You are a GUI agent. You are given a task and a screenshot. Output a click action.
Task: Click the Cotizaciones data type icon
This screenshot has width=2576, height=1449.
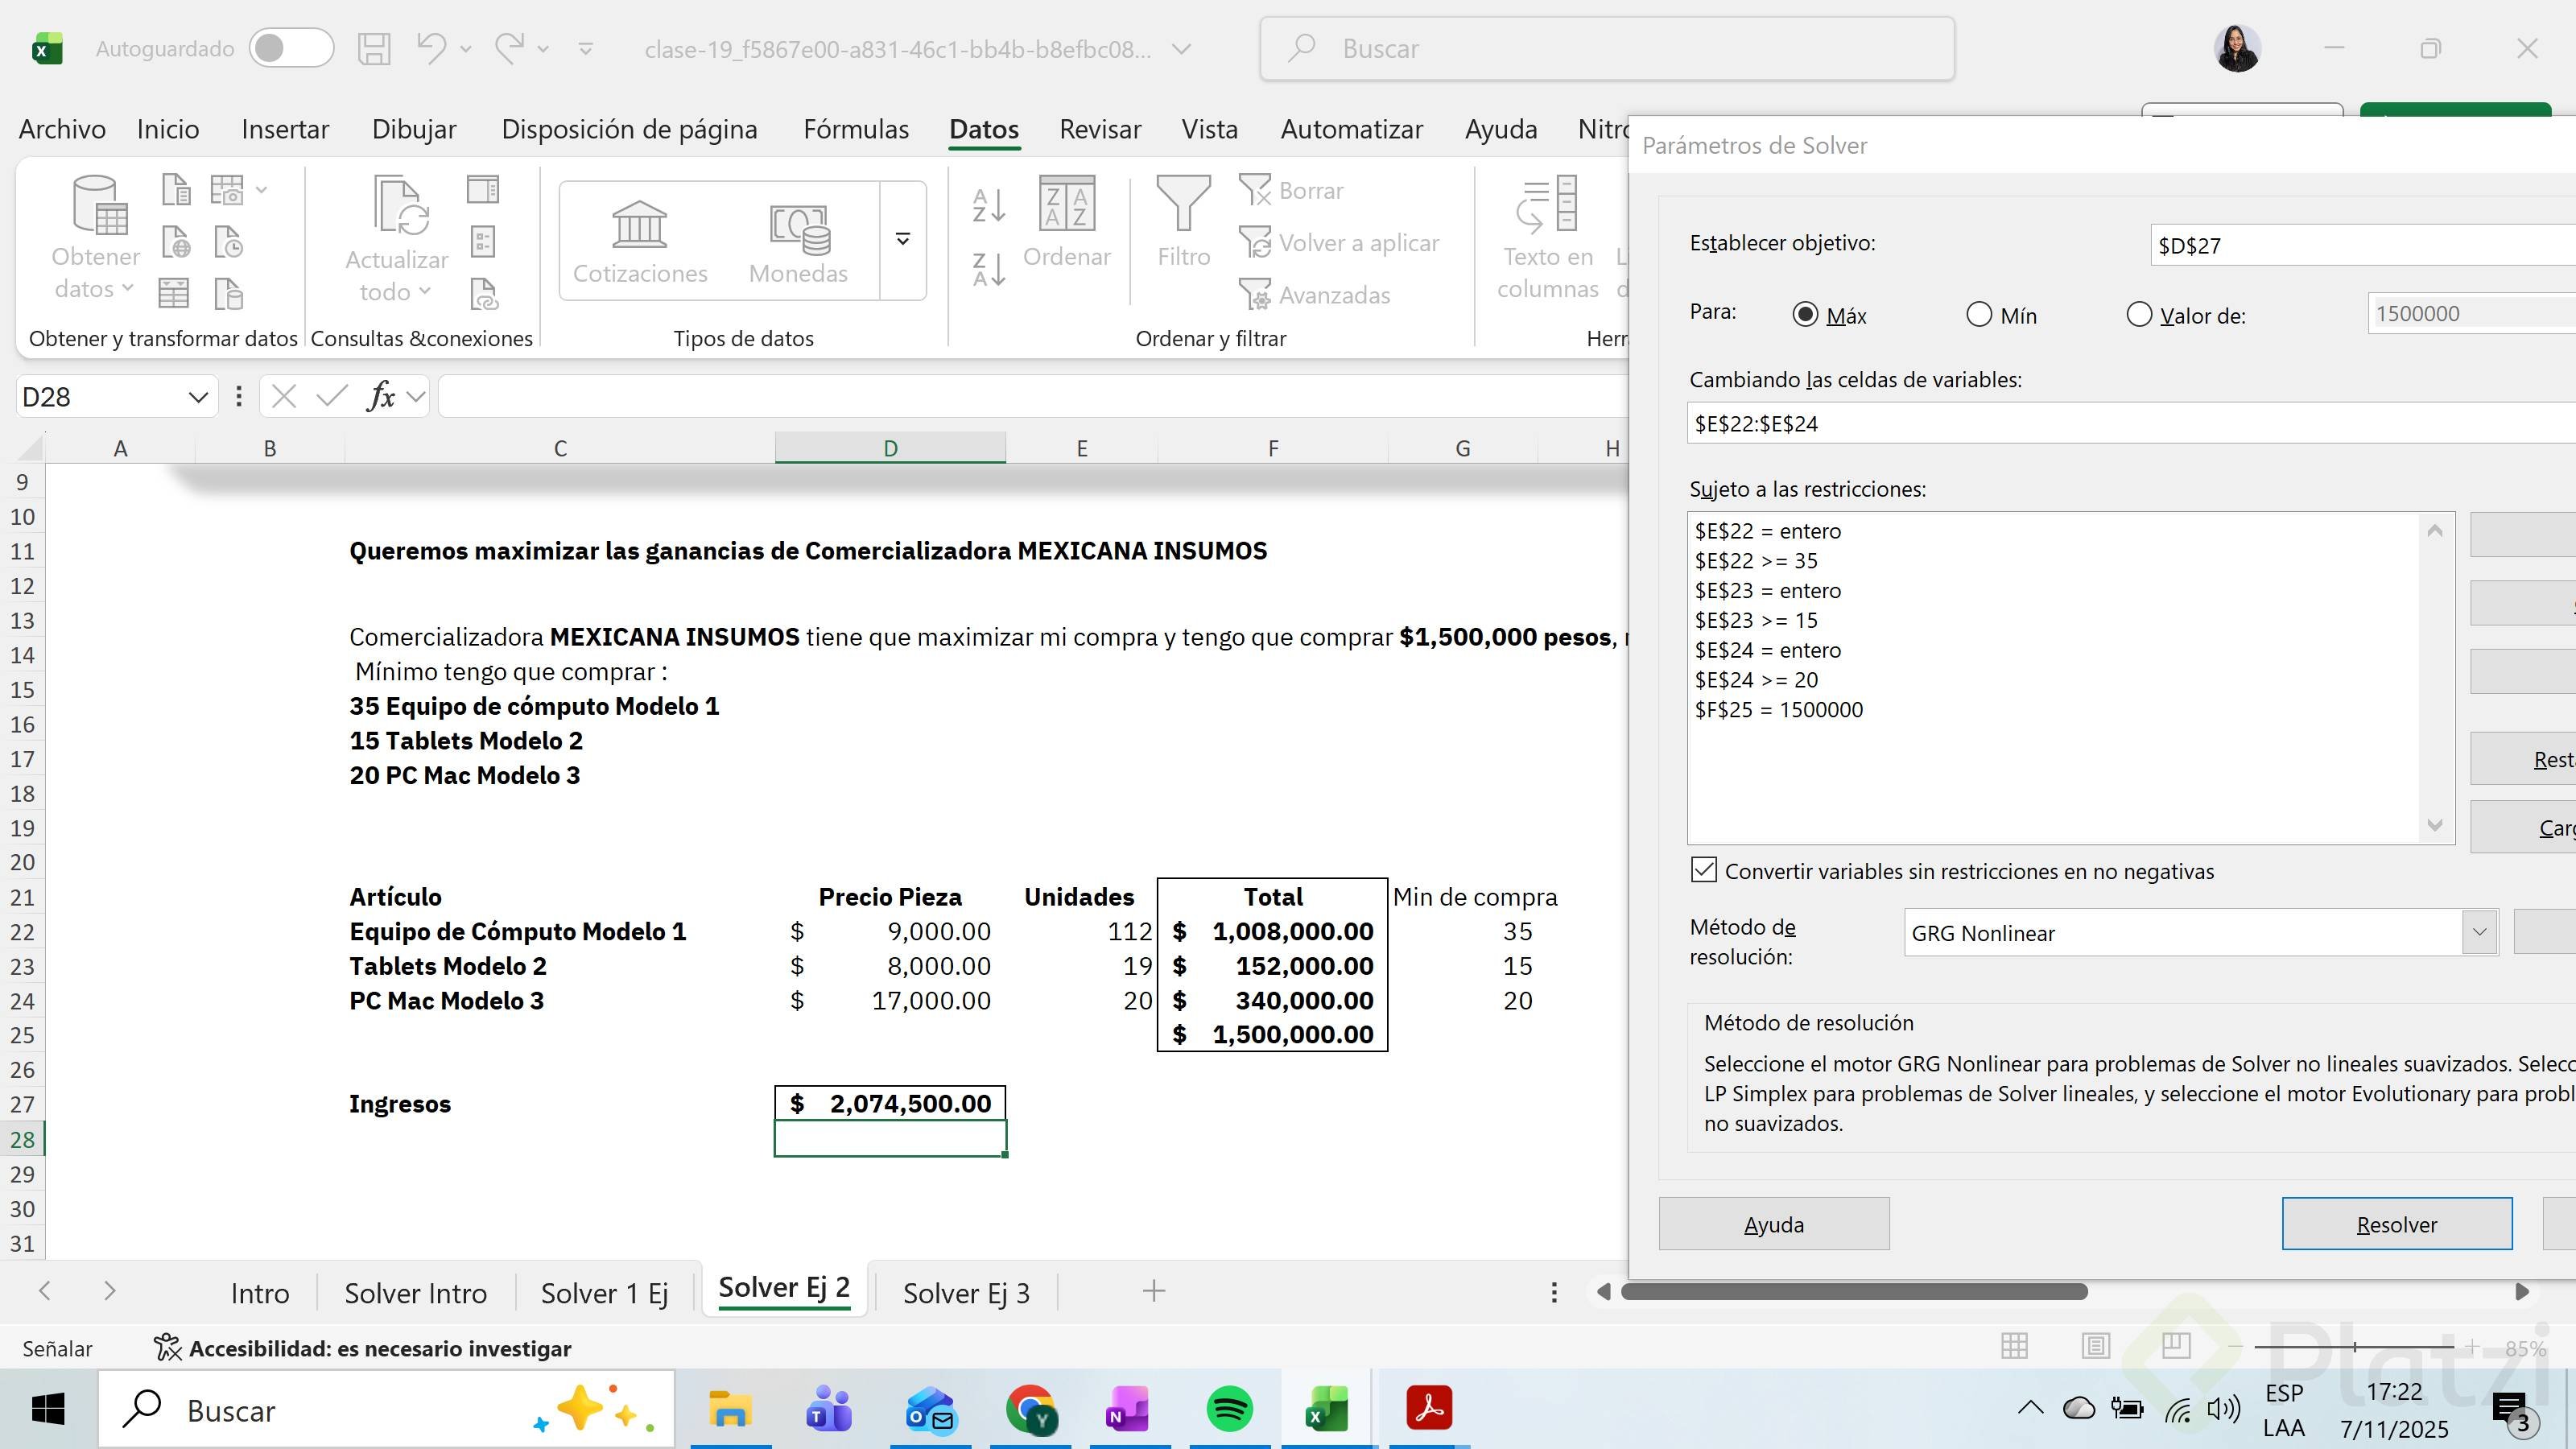639,224
